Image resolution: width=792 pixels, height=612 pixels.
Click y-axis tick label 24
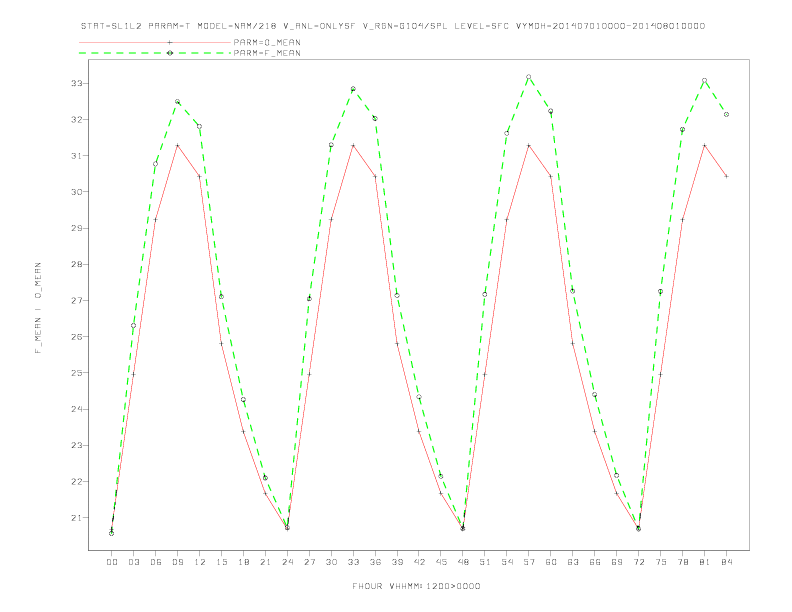(x=77, y=409)
